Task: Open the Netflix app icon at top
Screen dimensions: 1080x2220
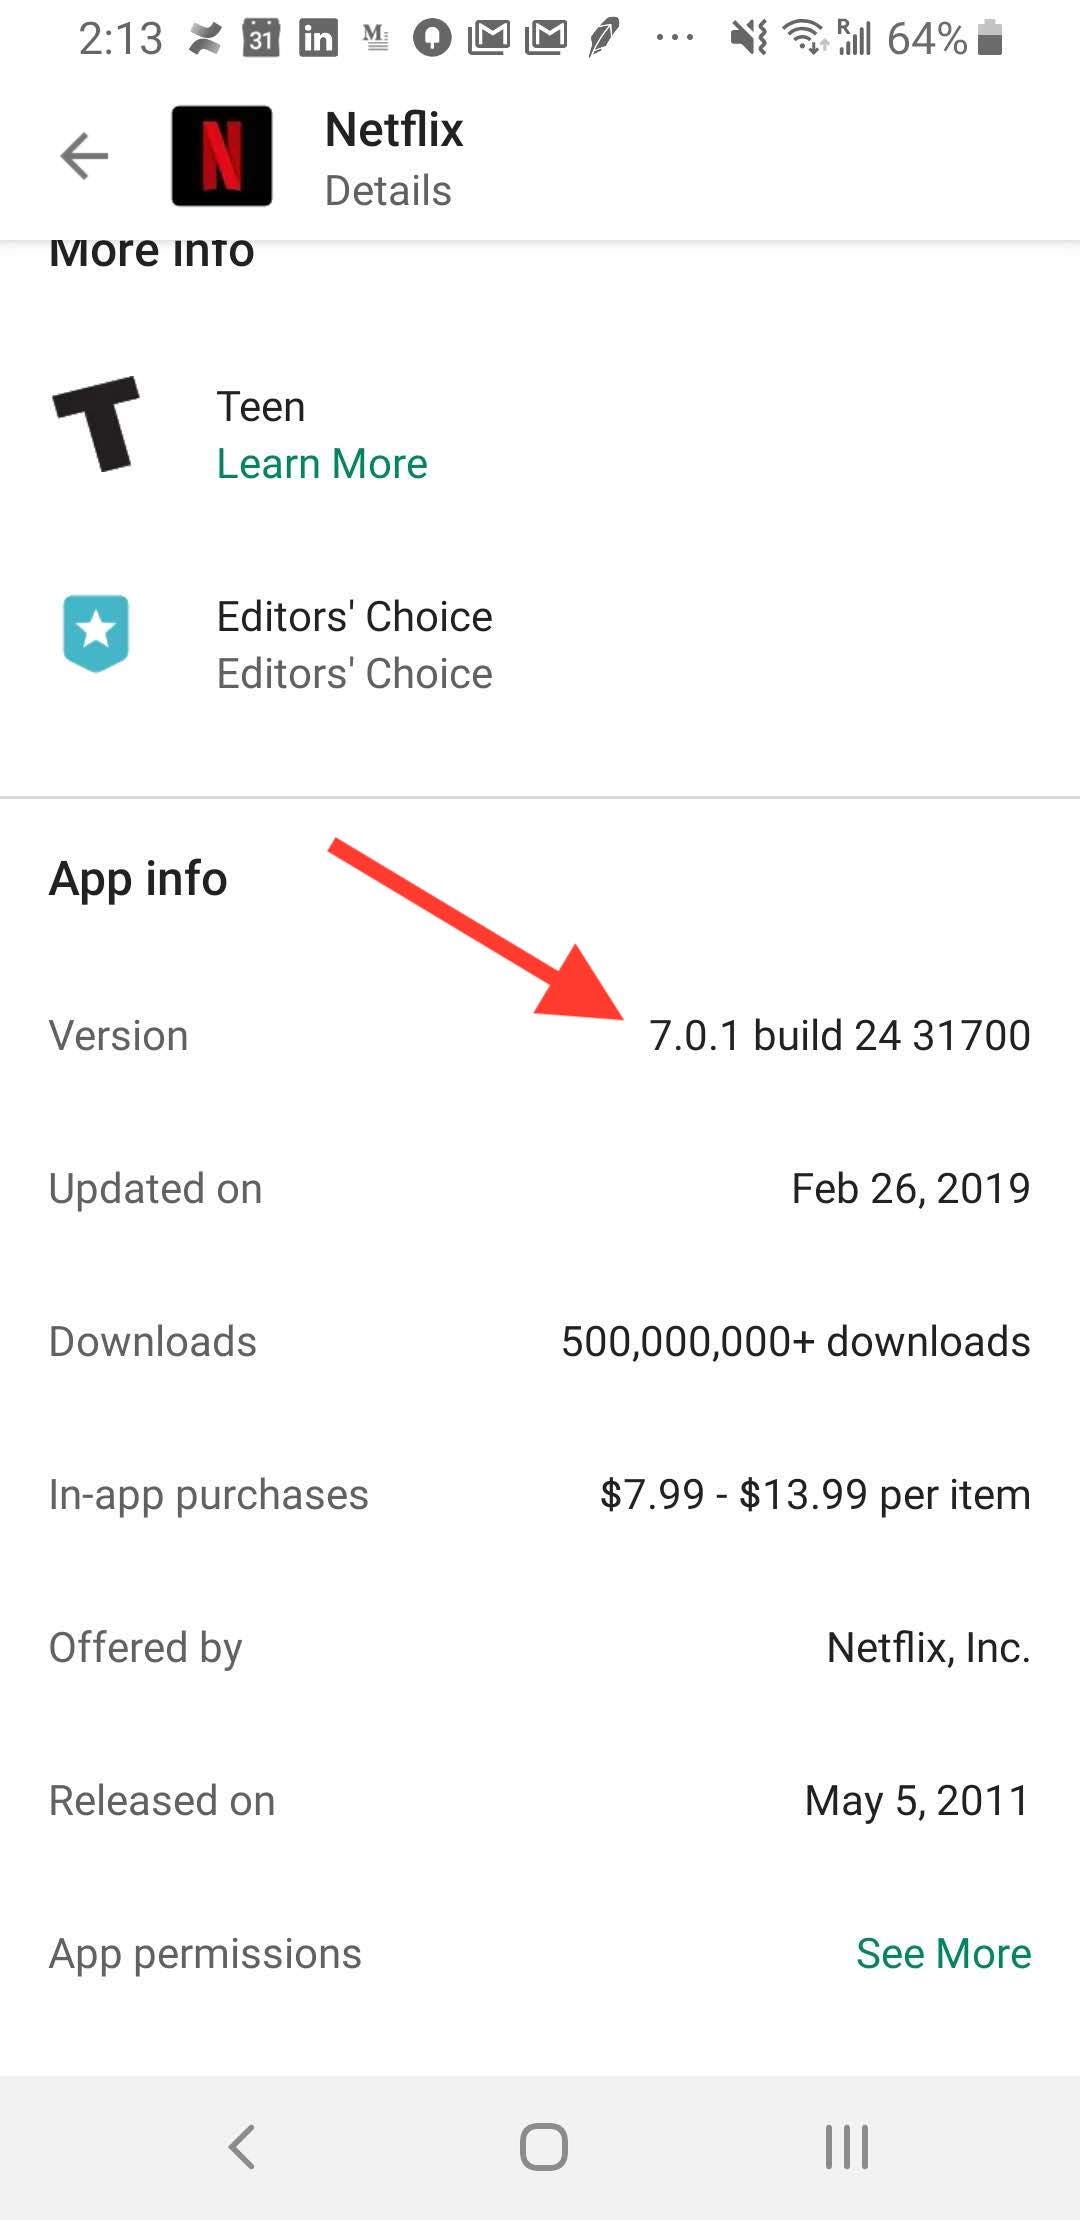Action: tap(221, 157)
